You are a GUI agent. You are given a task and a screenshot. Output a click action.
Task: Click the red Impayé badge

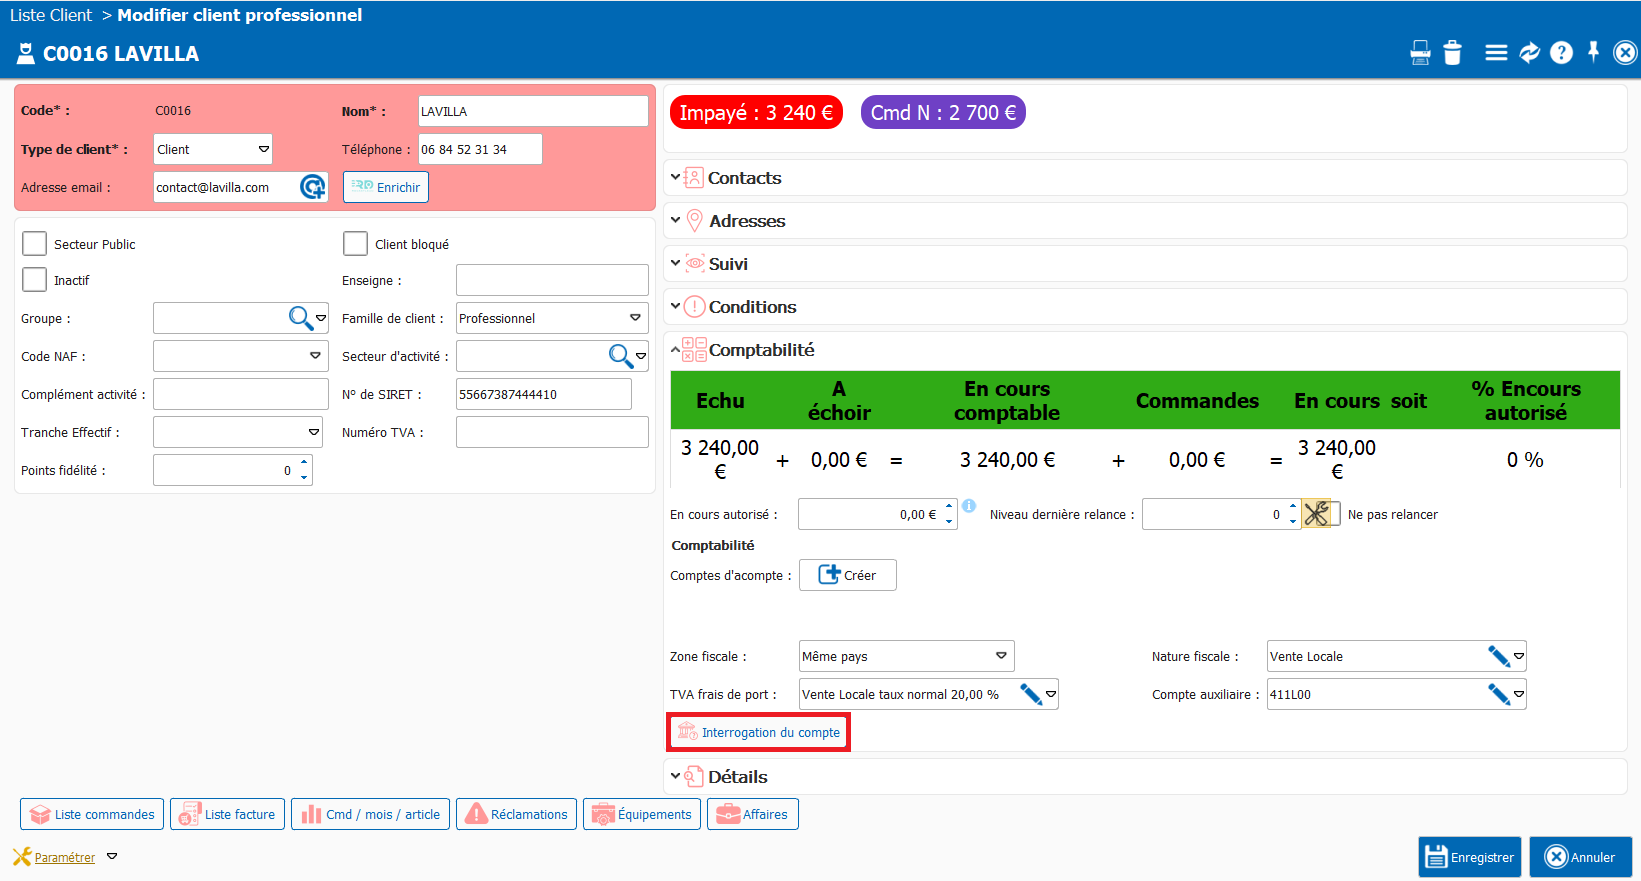(756, 113)
